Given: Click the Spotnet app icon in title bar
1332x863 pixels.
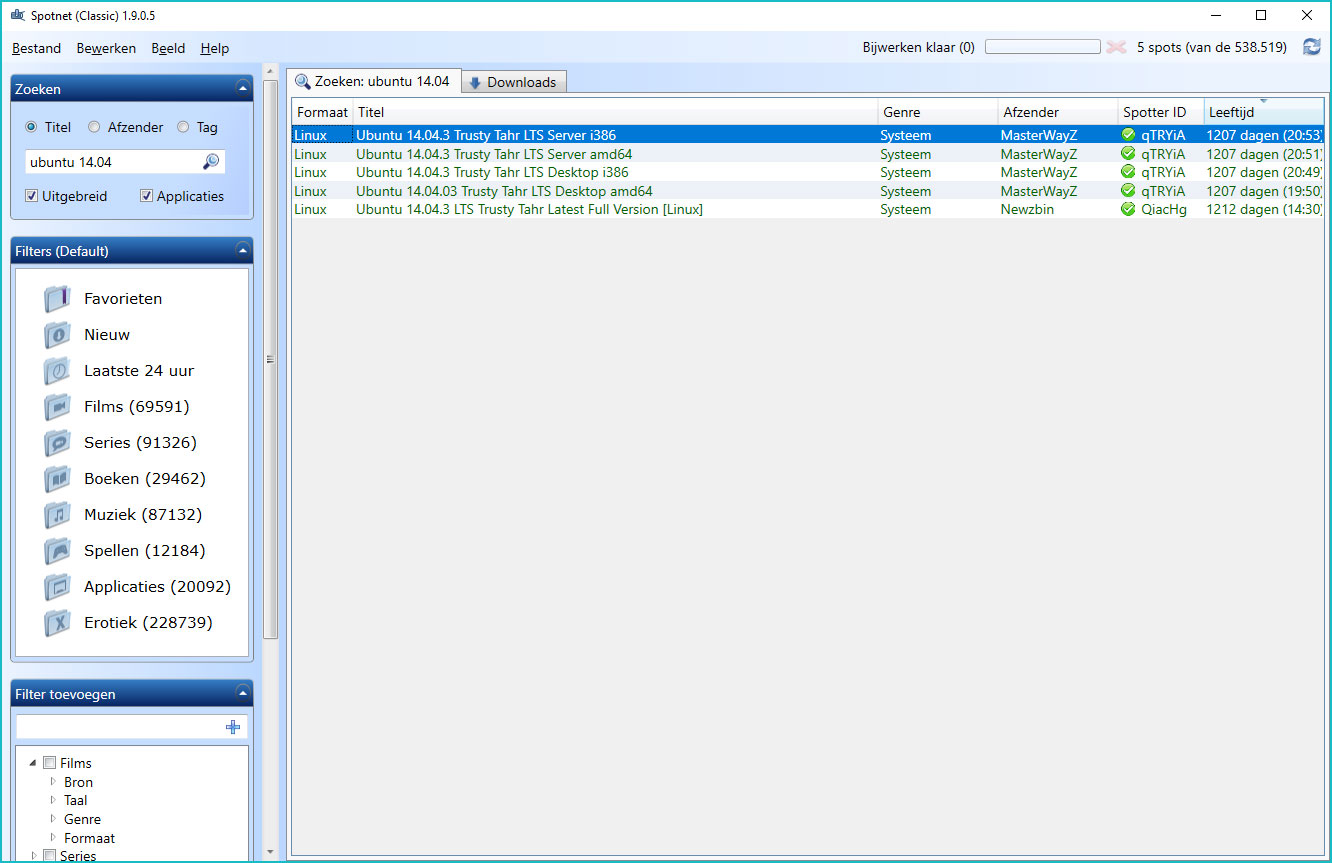Looking at the screenshot, I should tap(17, 15).
